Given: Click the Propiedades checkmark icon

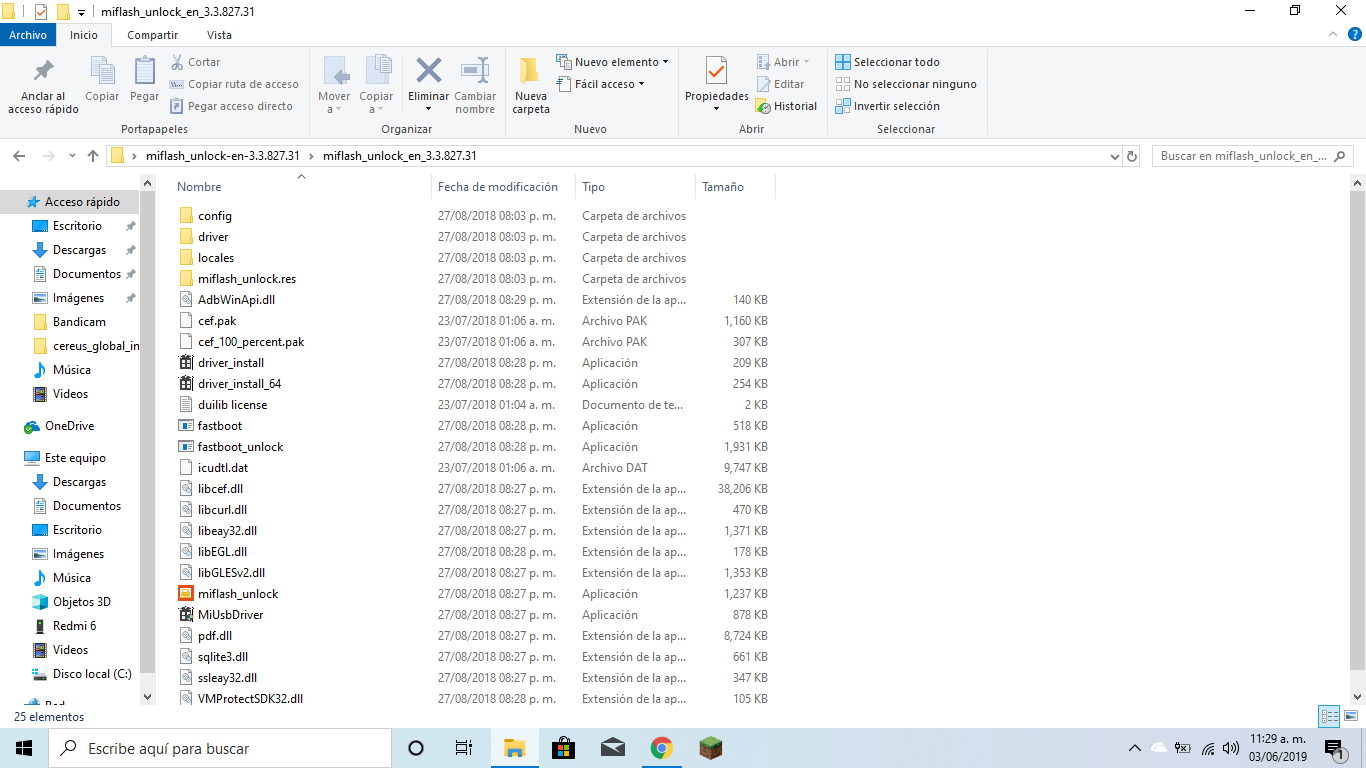Looking at the screenshot, I should click(716, 71).
